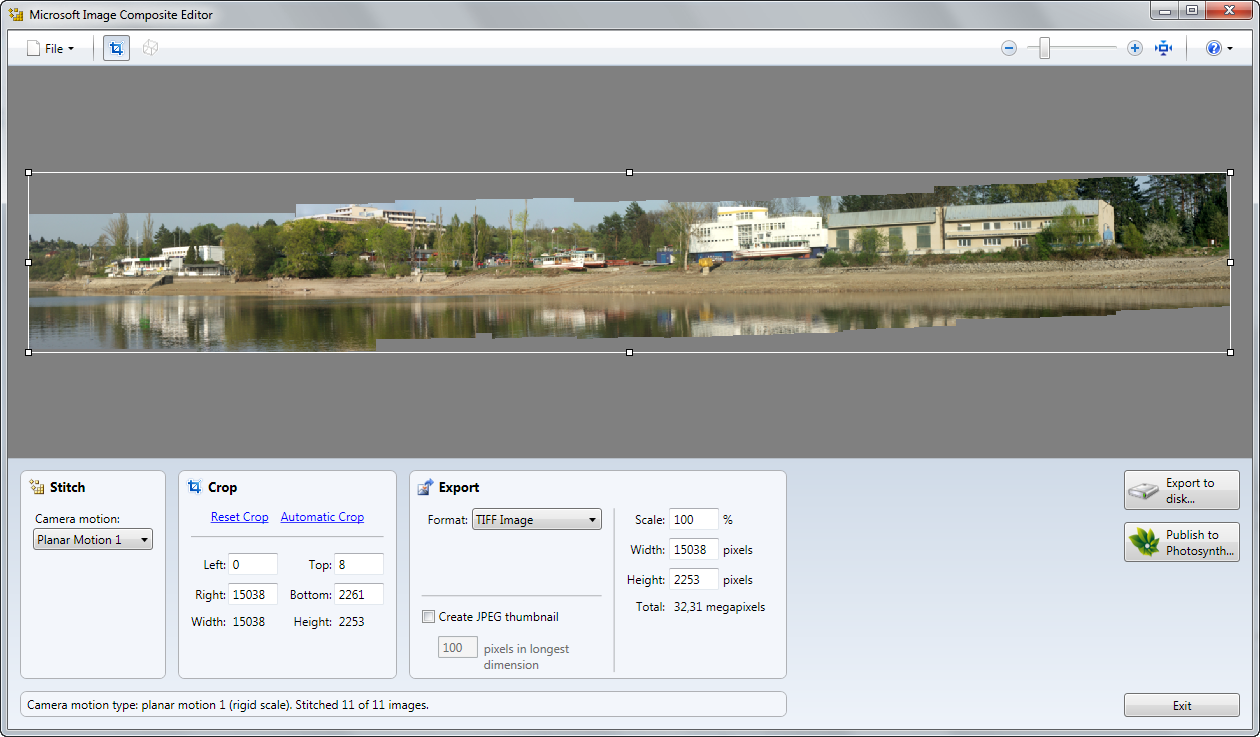Enable the Create JPEG thumbnail checkbox
This screenshot has height=737, width=1260.
click(x=429, y=617)
